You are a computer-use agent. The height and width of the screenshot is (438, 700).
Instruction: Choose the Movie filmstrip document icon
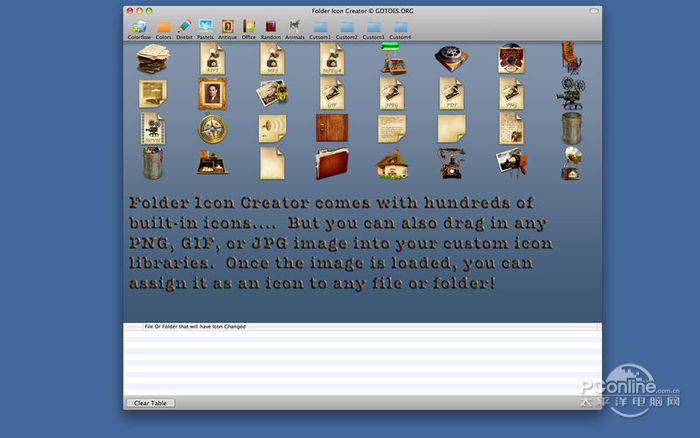[x=153, y=129]
